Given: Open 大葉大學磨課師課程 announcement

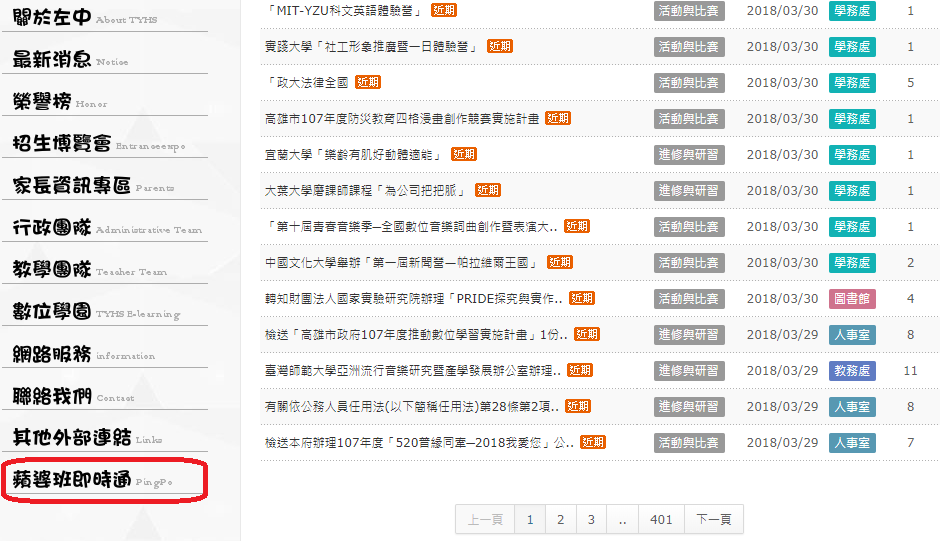Looking at the screenshot, I should pos(367,191).
